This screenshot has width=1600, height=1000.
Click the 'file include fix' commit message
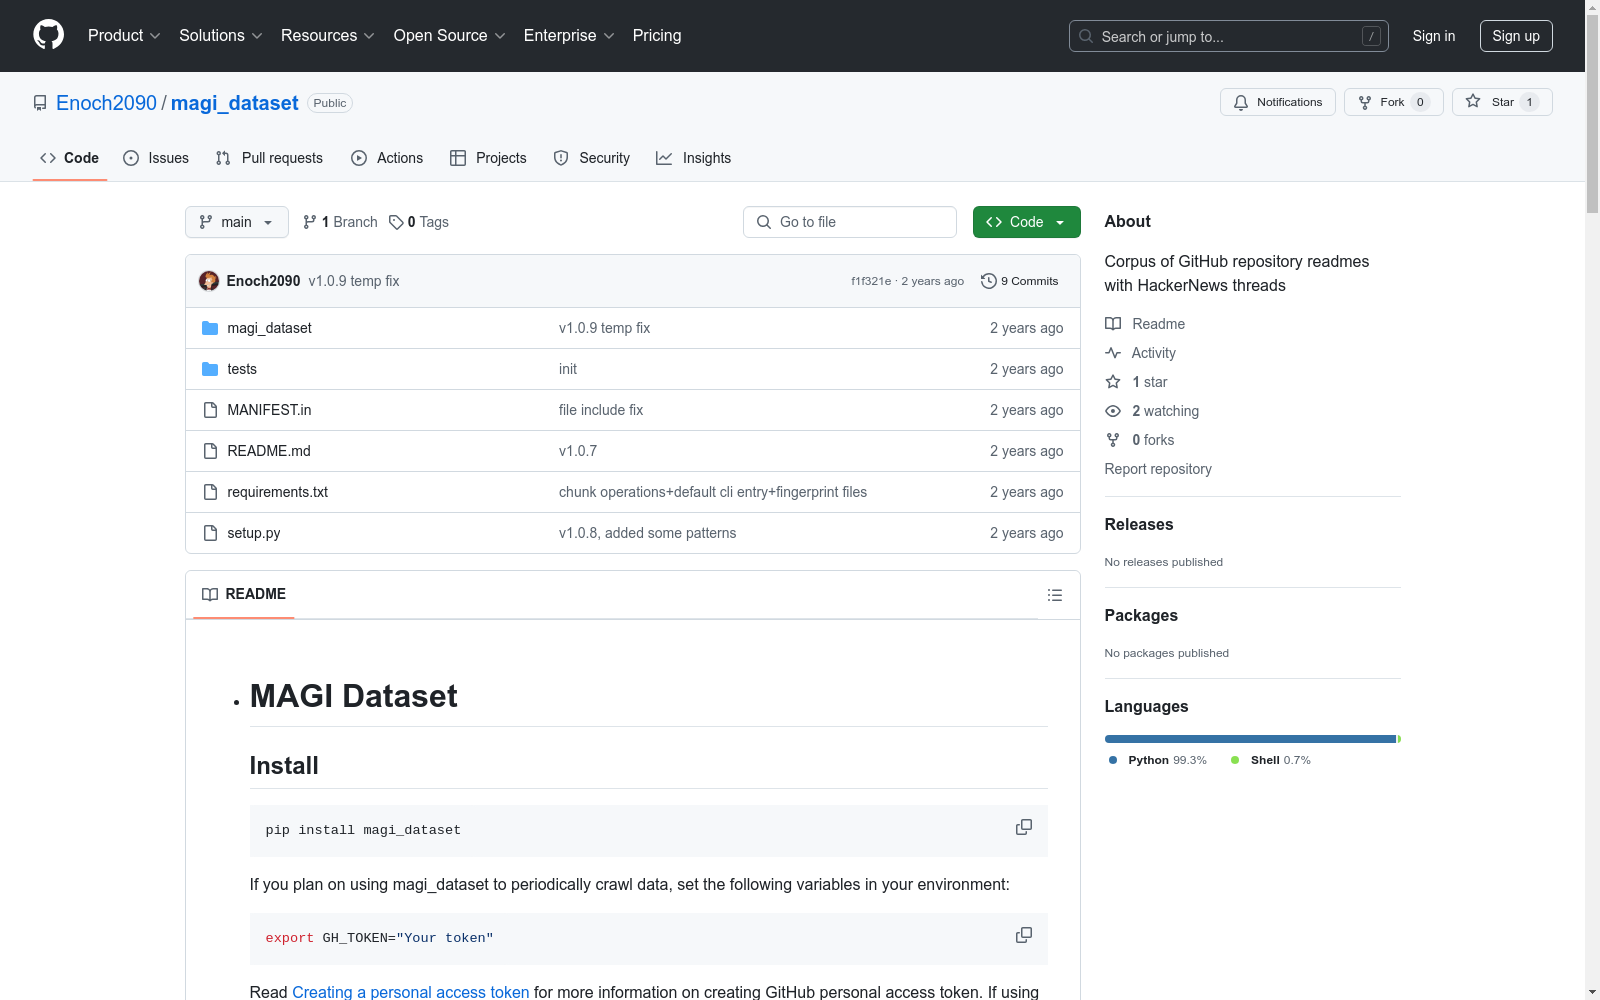(x=601, y=410)
